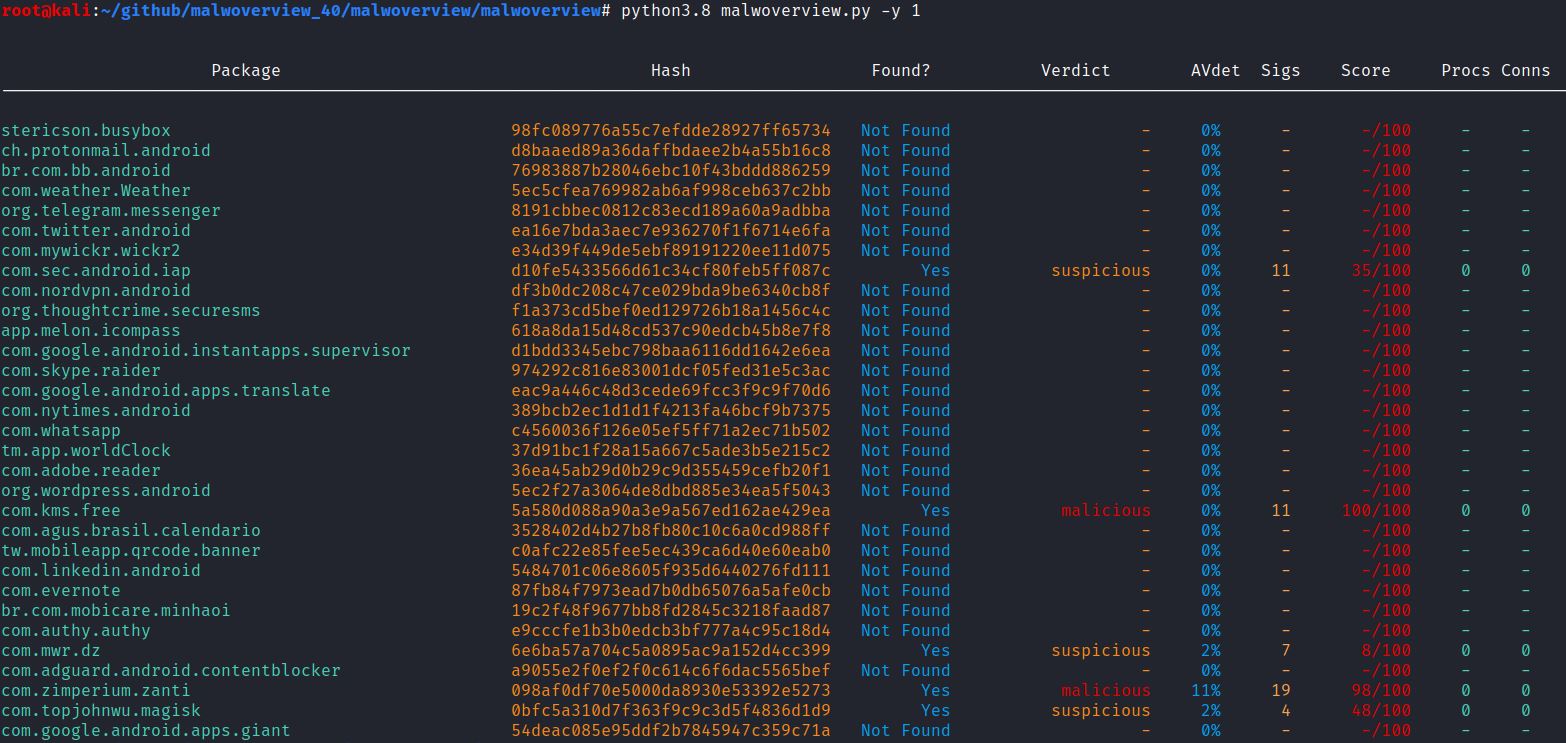Click the Sigs value 19

1281,690
